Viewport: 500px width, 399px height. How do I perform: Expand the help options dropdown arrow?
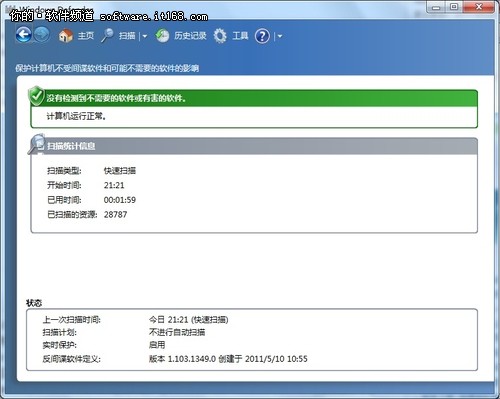[280, 36]
